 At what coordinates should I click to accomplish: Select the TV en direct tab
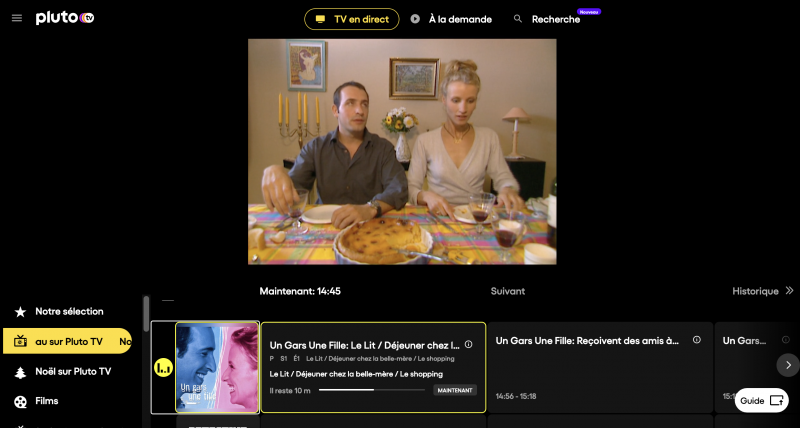click(352, 19)
